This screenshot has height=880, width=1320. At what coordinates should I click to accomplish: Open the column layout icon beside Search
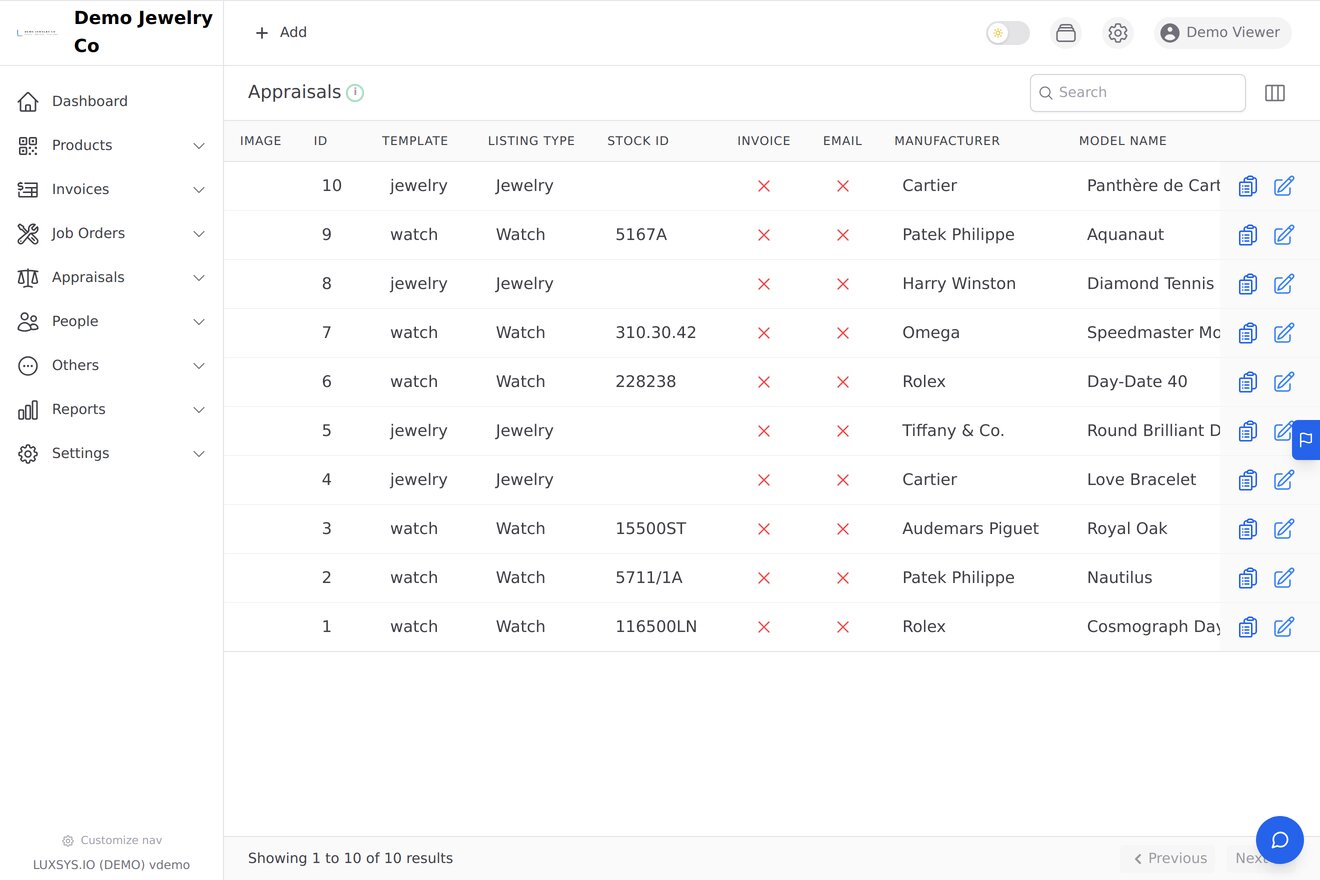point(1275,93)
